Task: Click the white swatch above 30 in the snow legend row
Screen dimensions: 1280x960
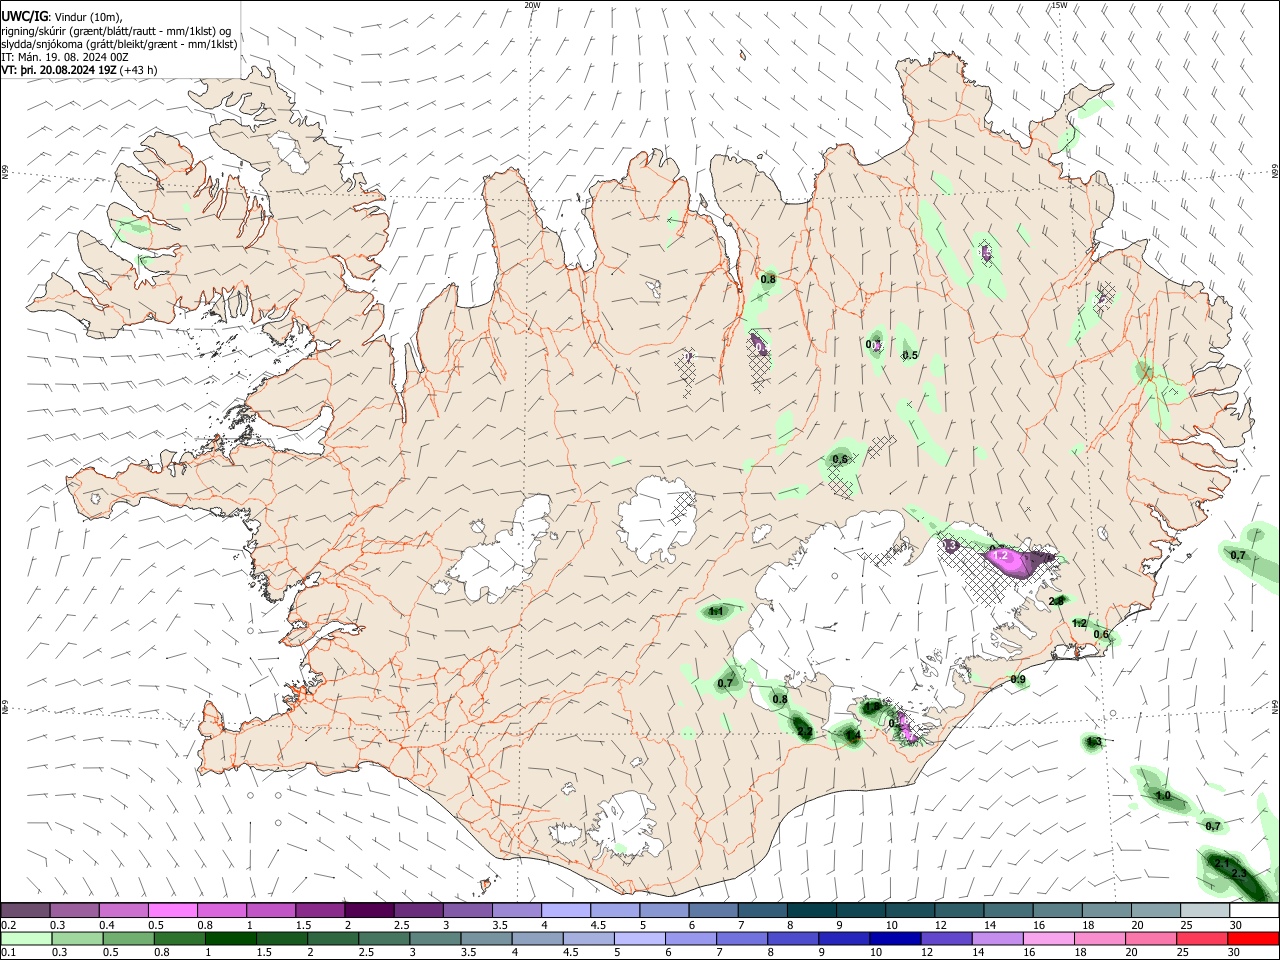Action: [1254, 911]
